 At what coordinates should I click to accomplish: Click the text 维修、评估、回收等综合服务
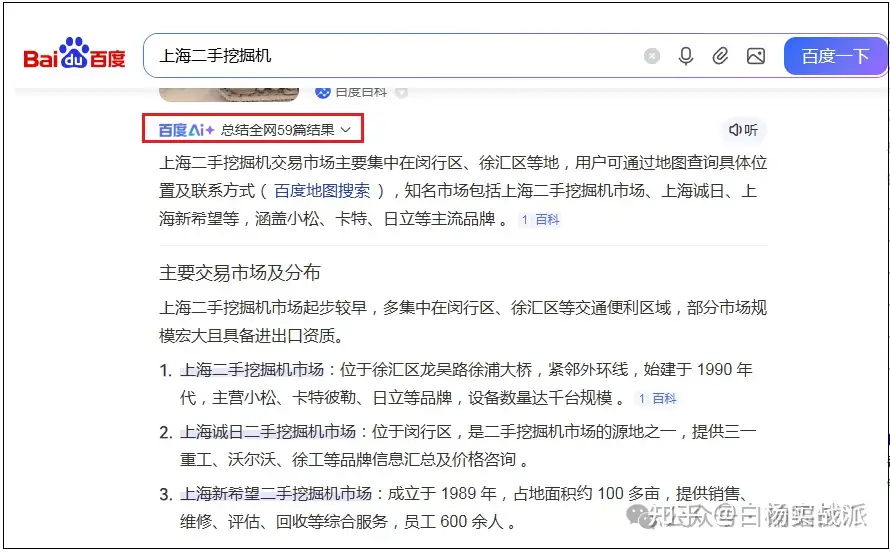(284, 521)
